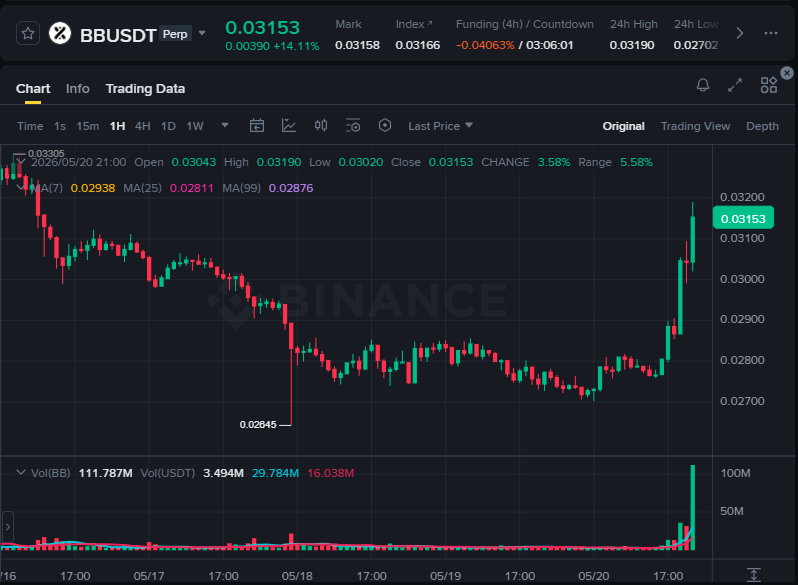The image size is (798, 585).
Task: Click the MA(7) value 0.02938
Action: pos(93,188)
